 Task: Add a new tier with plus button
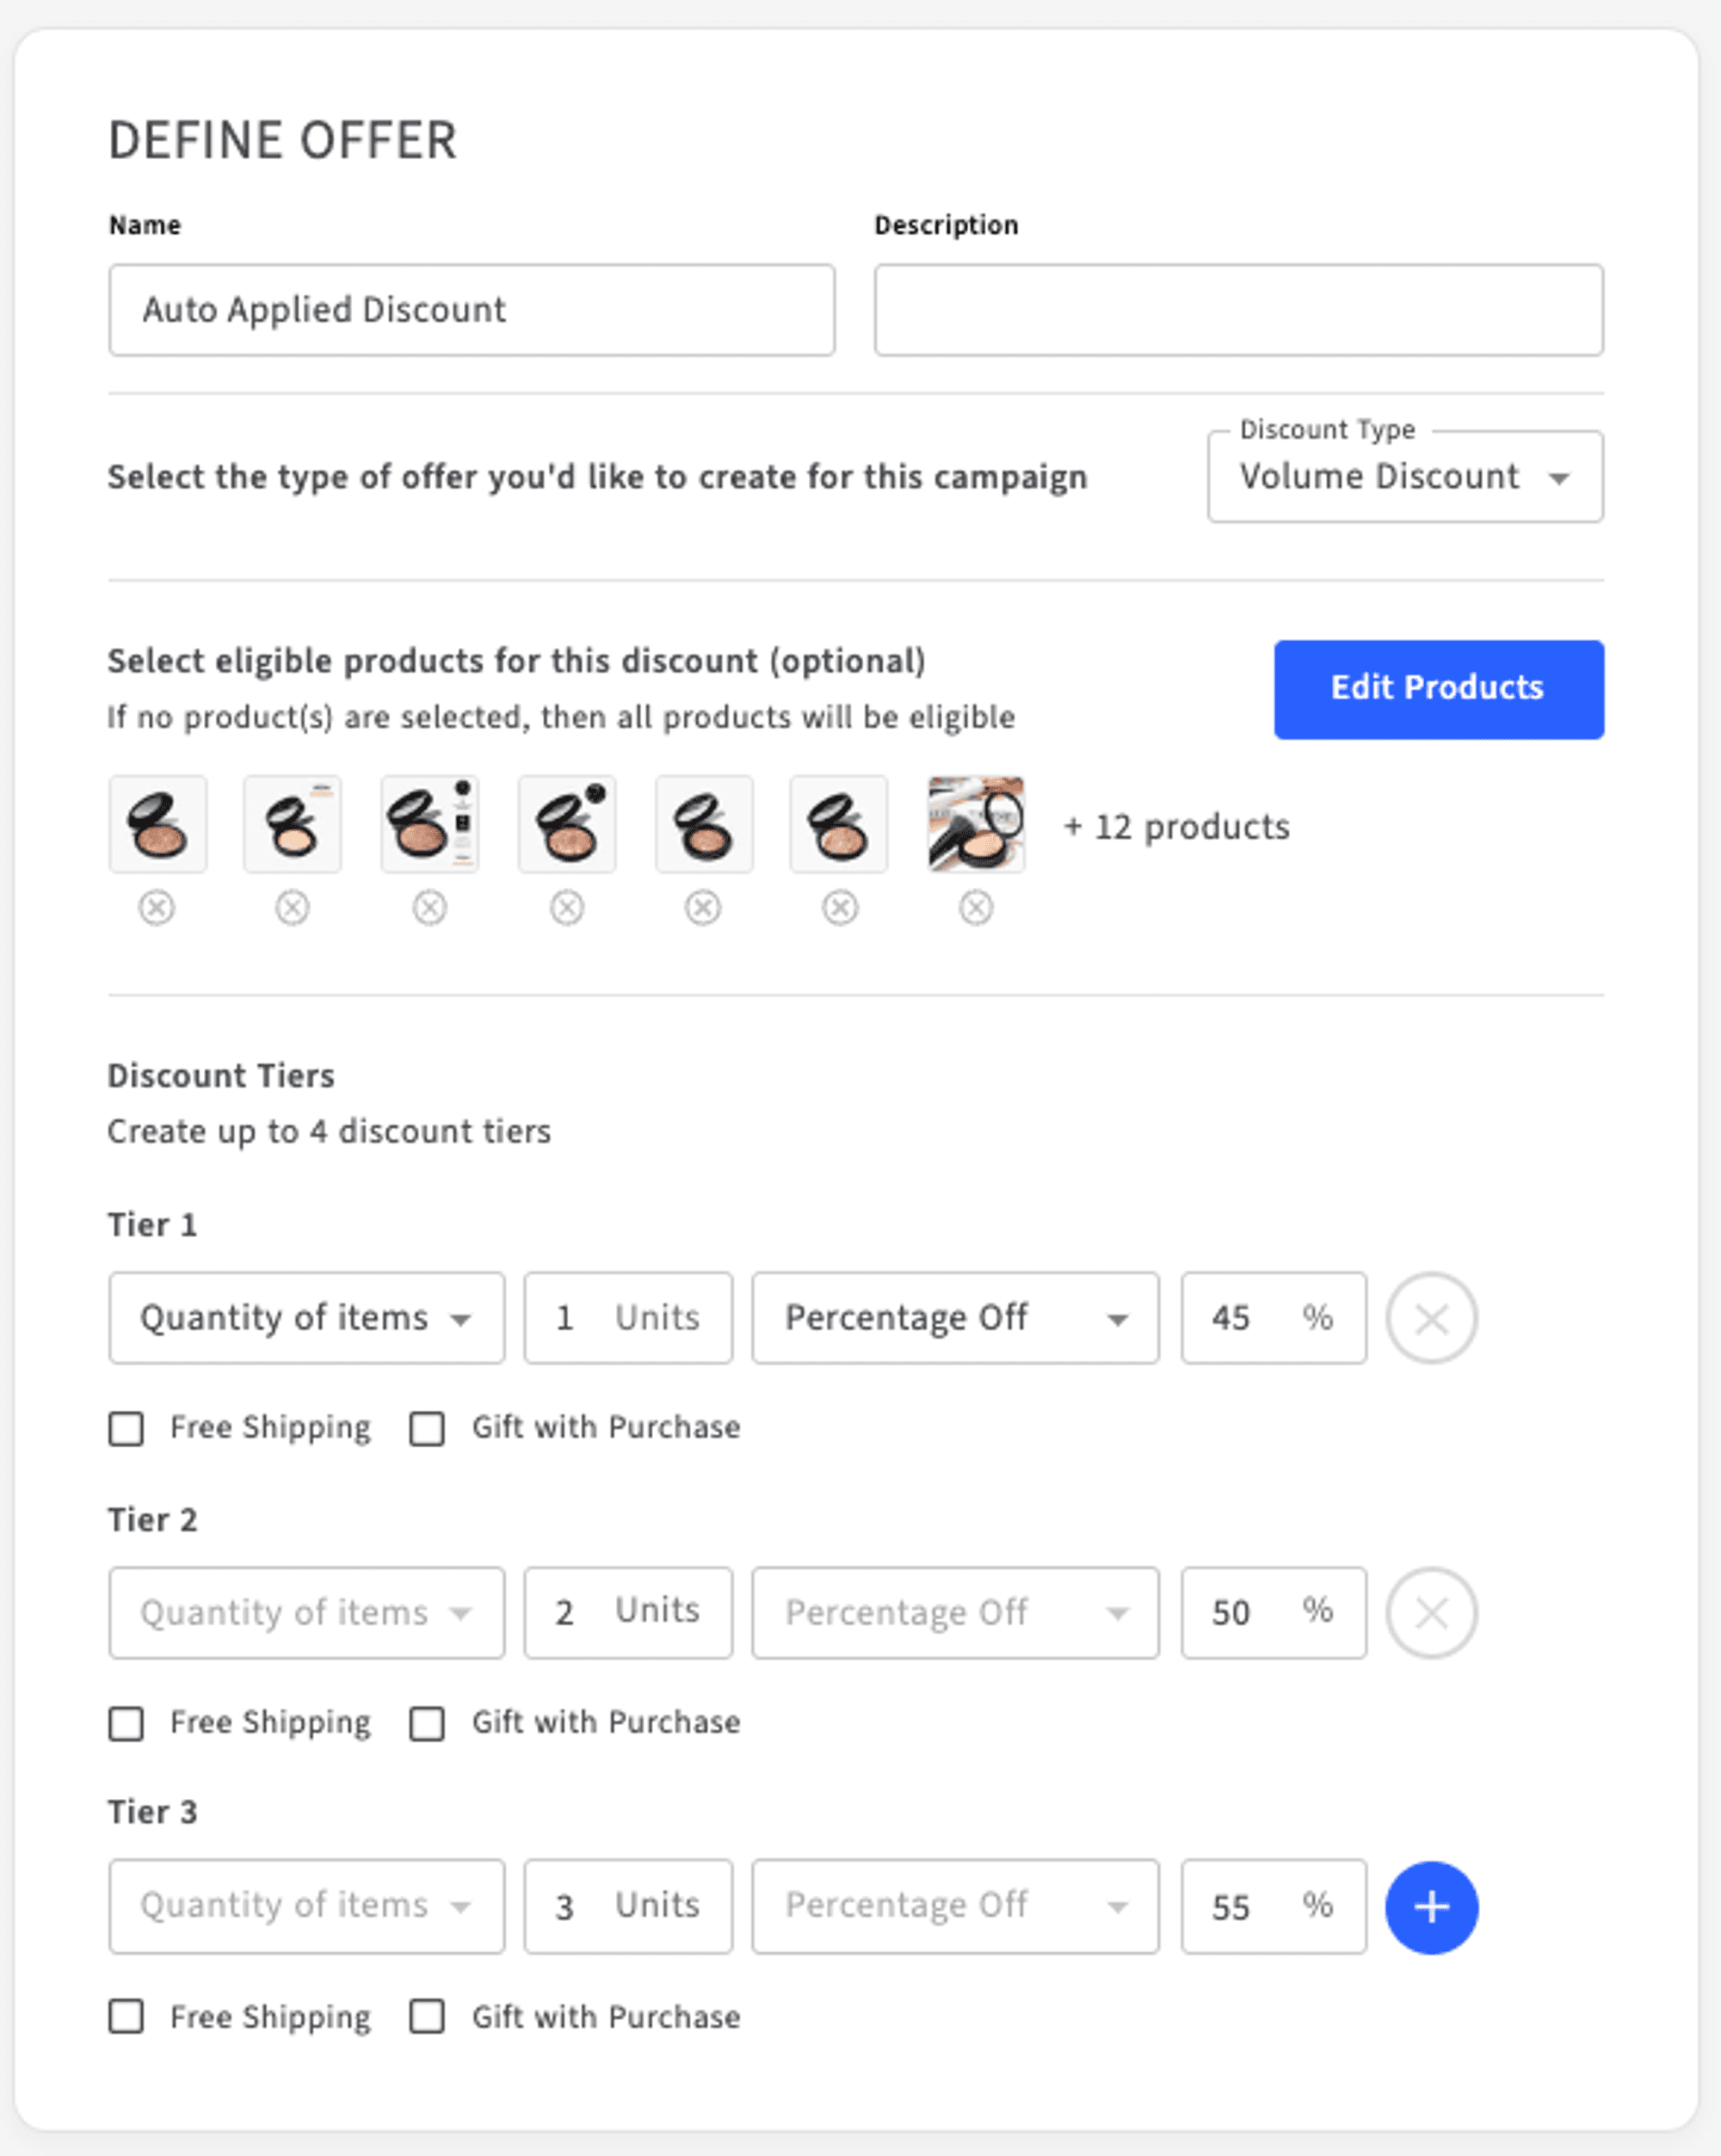click(x=1431, y=1906)
